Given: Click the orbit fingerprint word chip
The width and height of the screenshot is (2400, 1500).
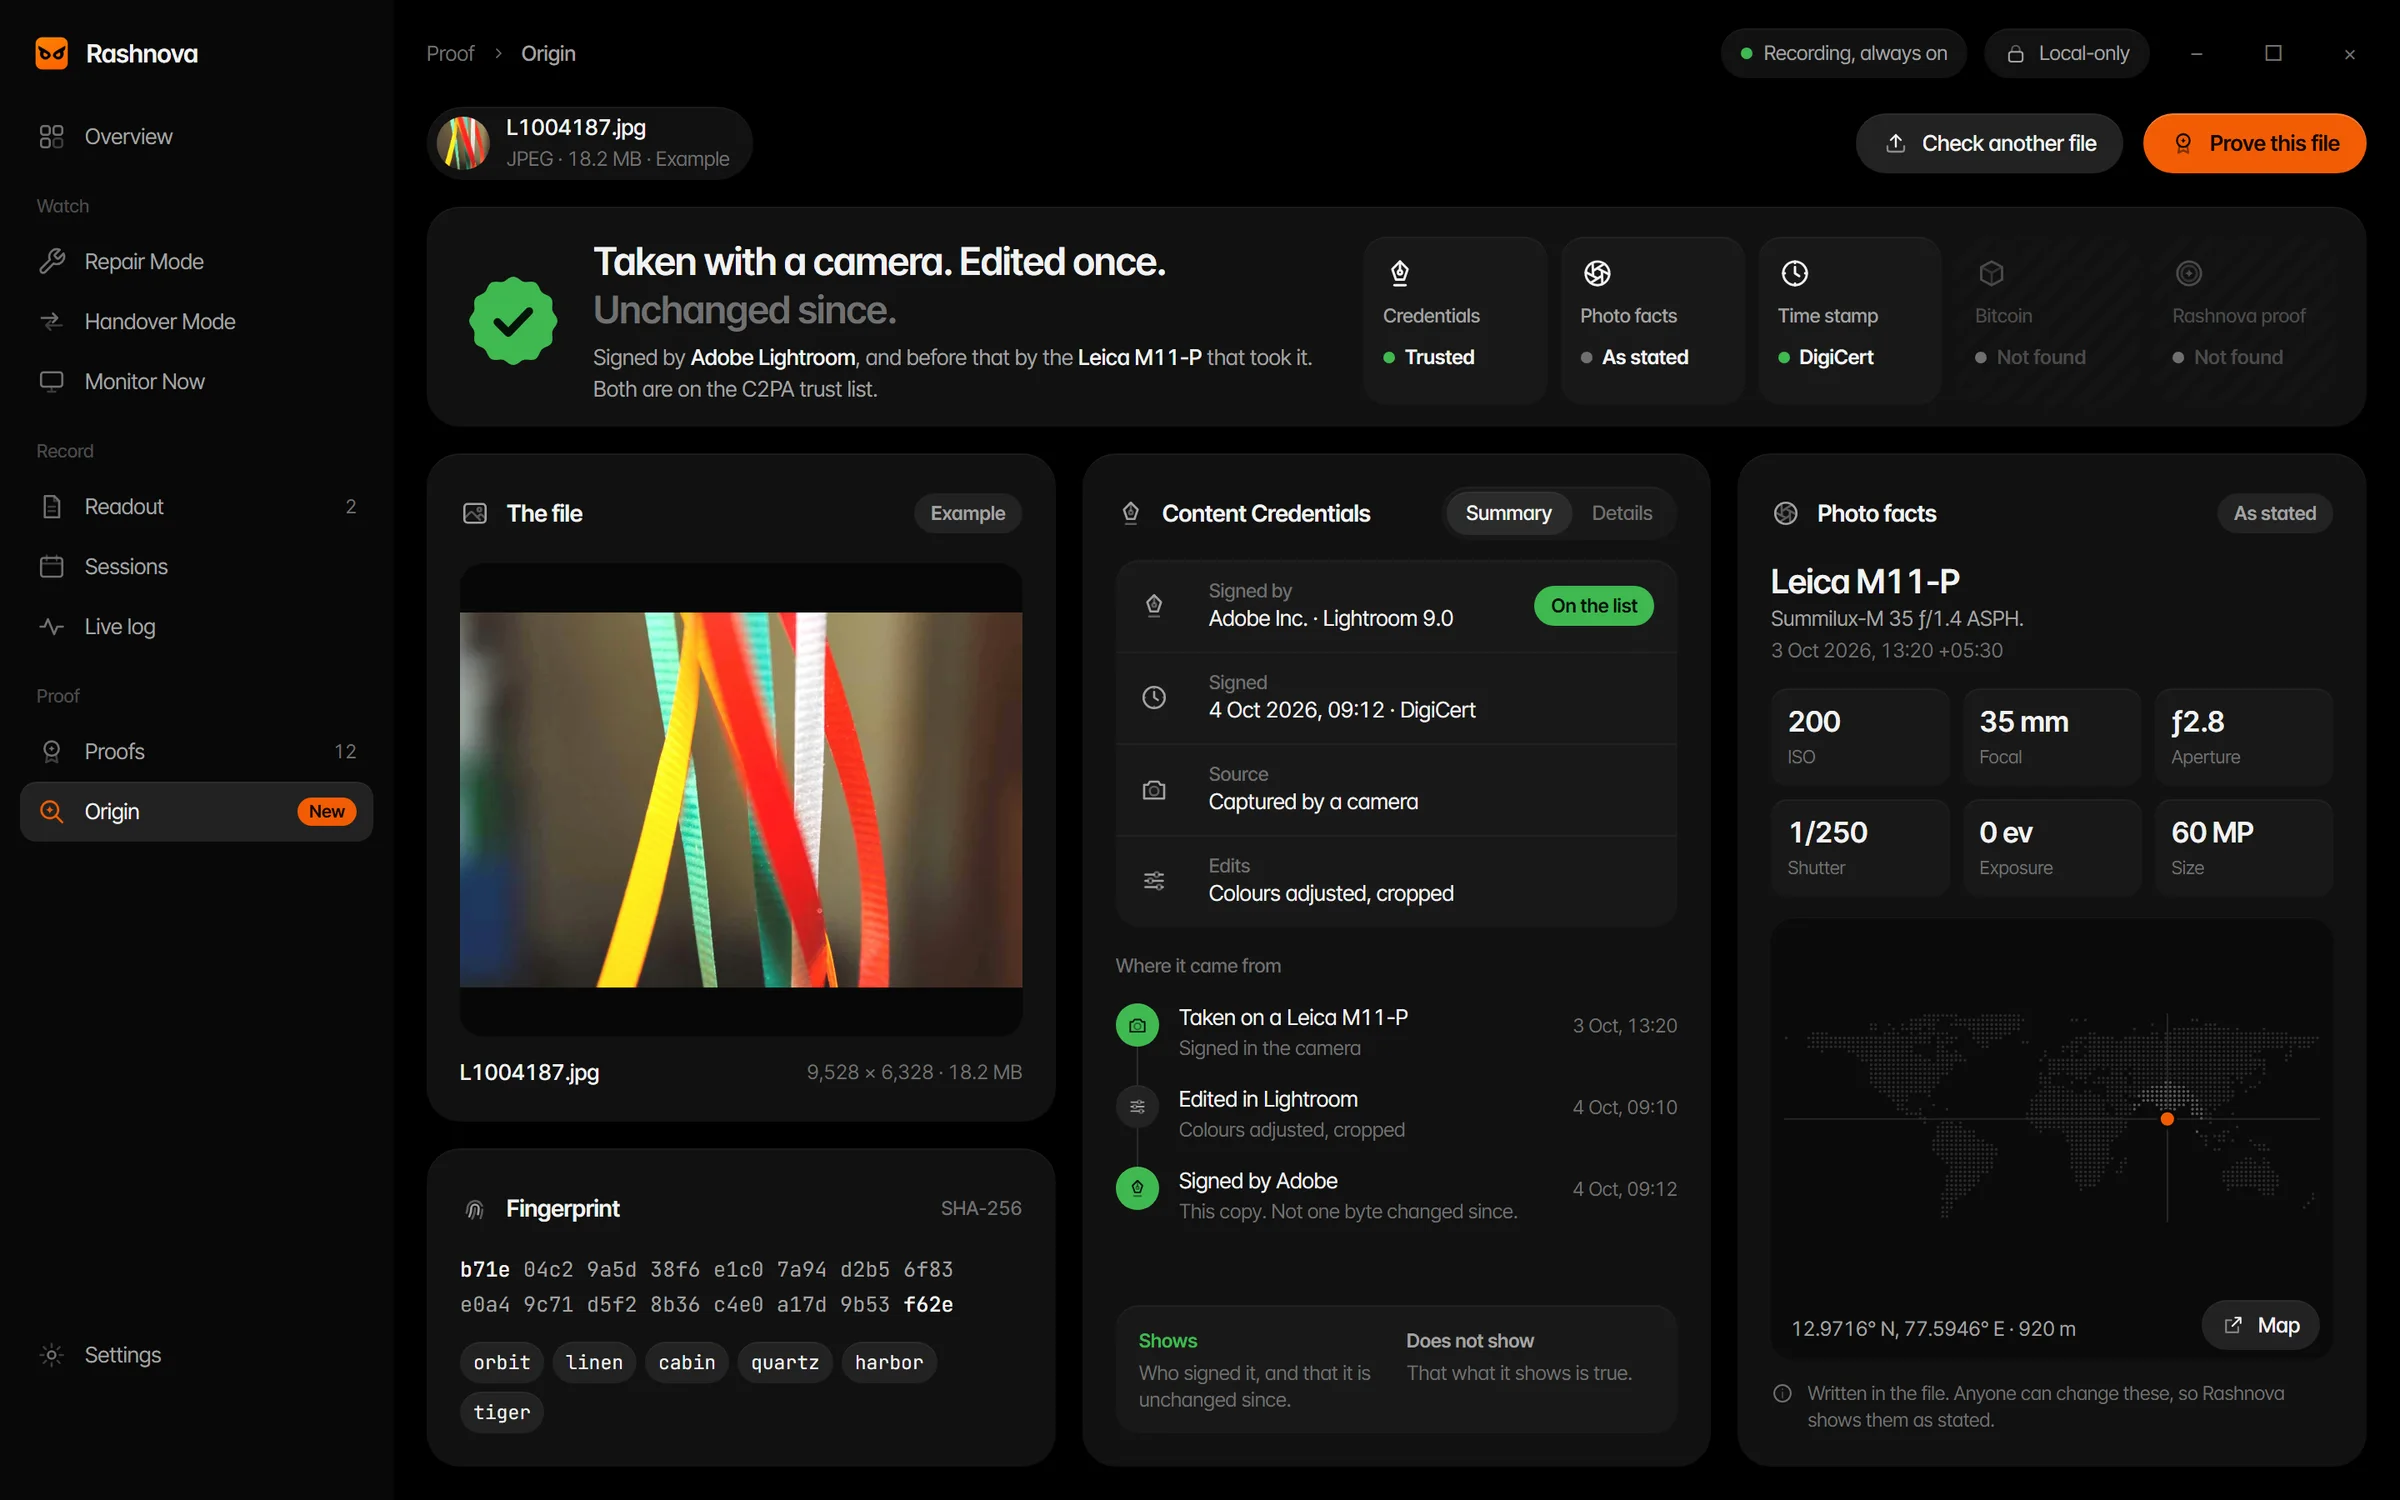Looking at the screenshot, I should click(502, 1362).
